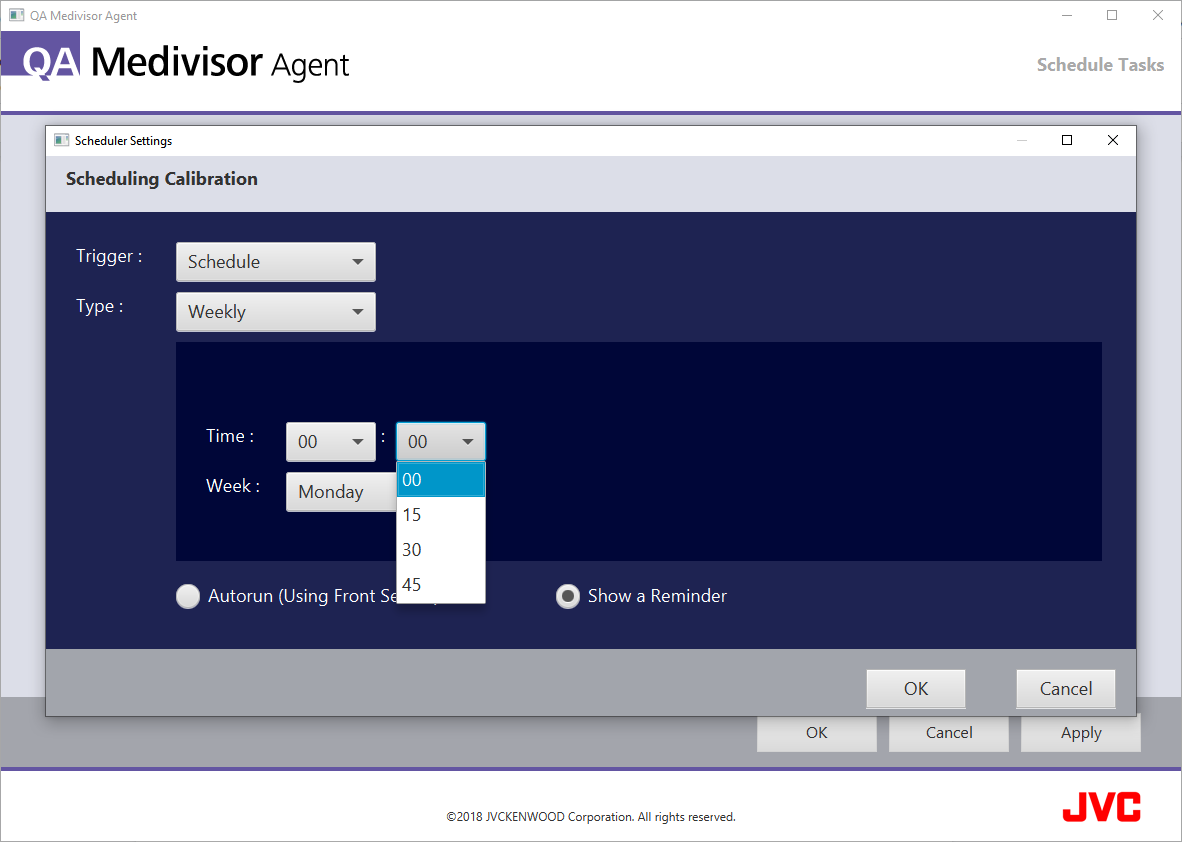
Task: Select 15 in the minutes list
Action: coord(441,515)
